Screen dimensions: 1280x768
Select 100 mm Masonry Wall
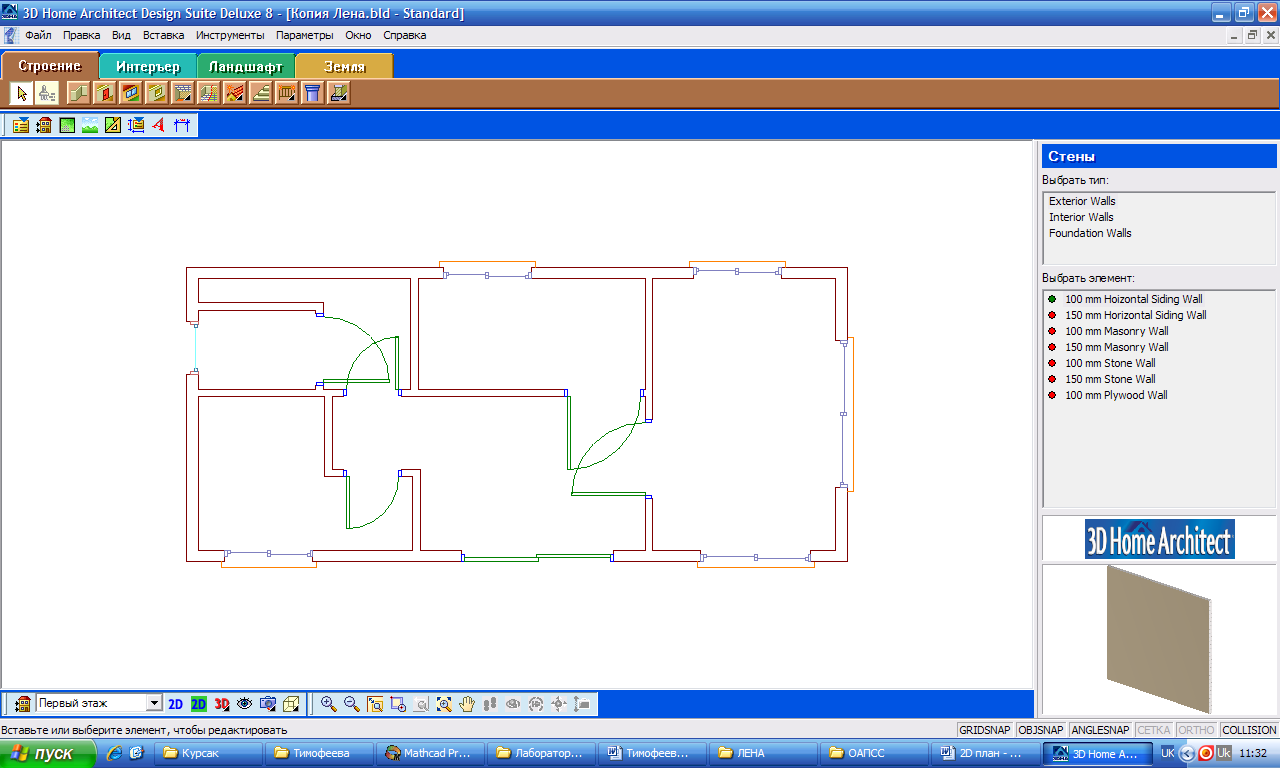click(1116, 331)
